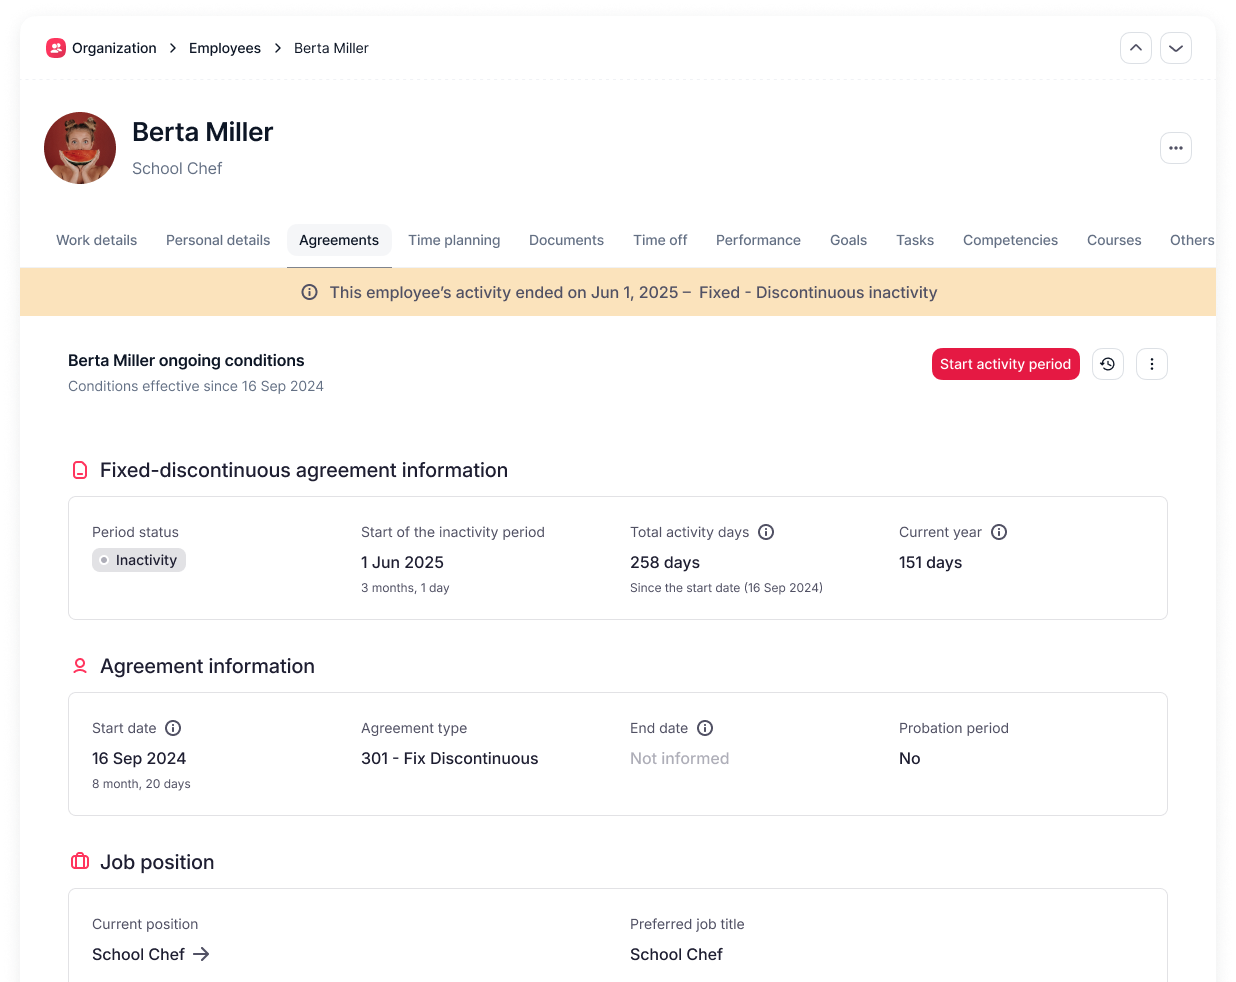Click Employees in breadcrumb

pyautogui.click(x=225, y=48)
